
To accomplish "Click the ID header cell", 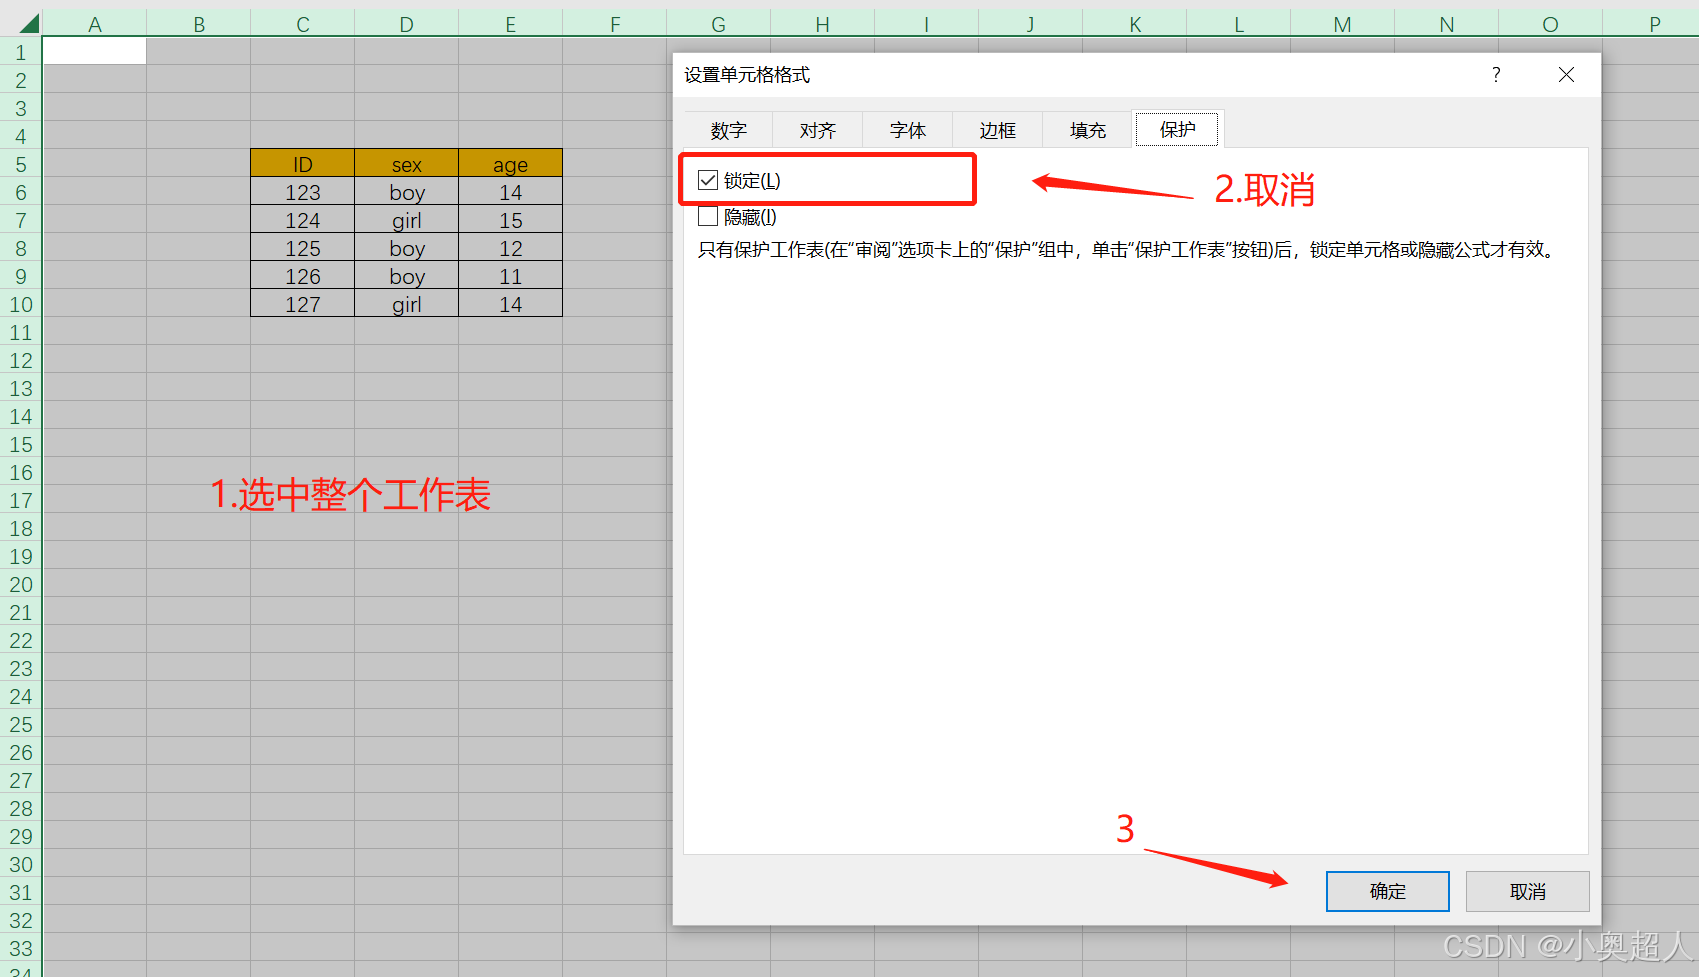I will 303,164.
